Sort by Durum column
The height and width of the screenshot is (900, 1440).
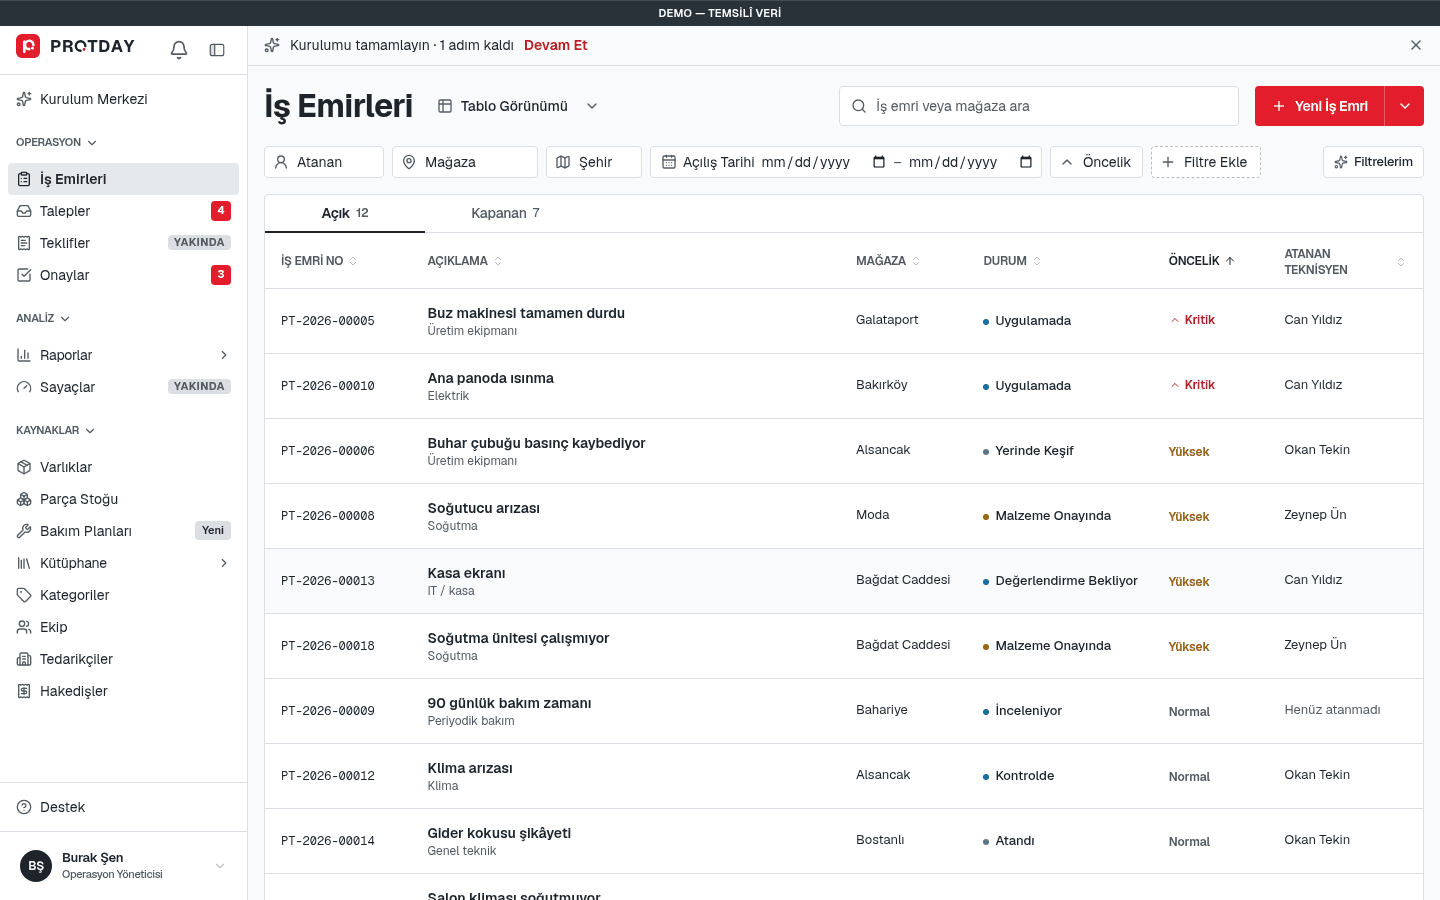click(1012, 261)
